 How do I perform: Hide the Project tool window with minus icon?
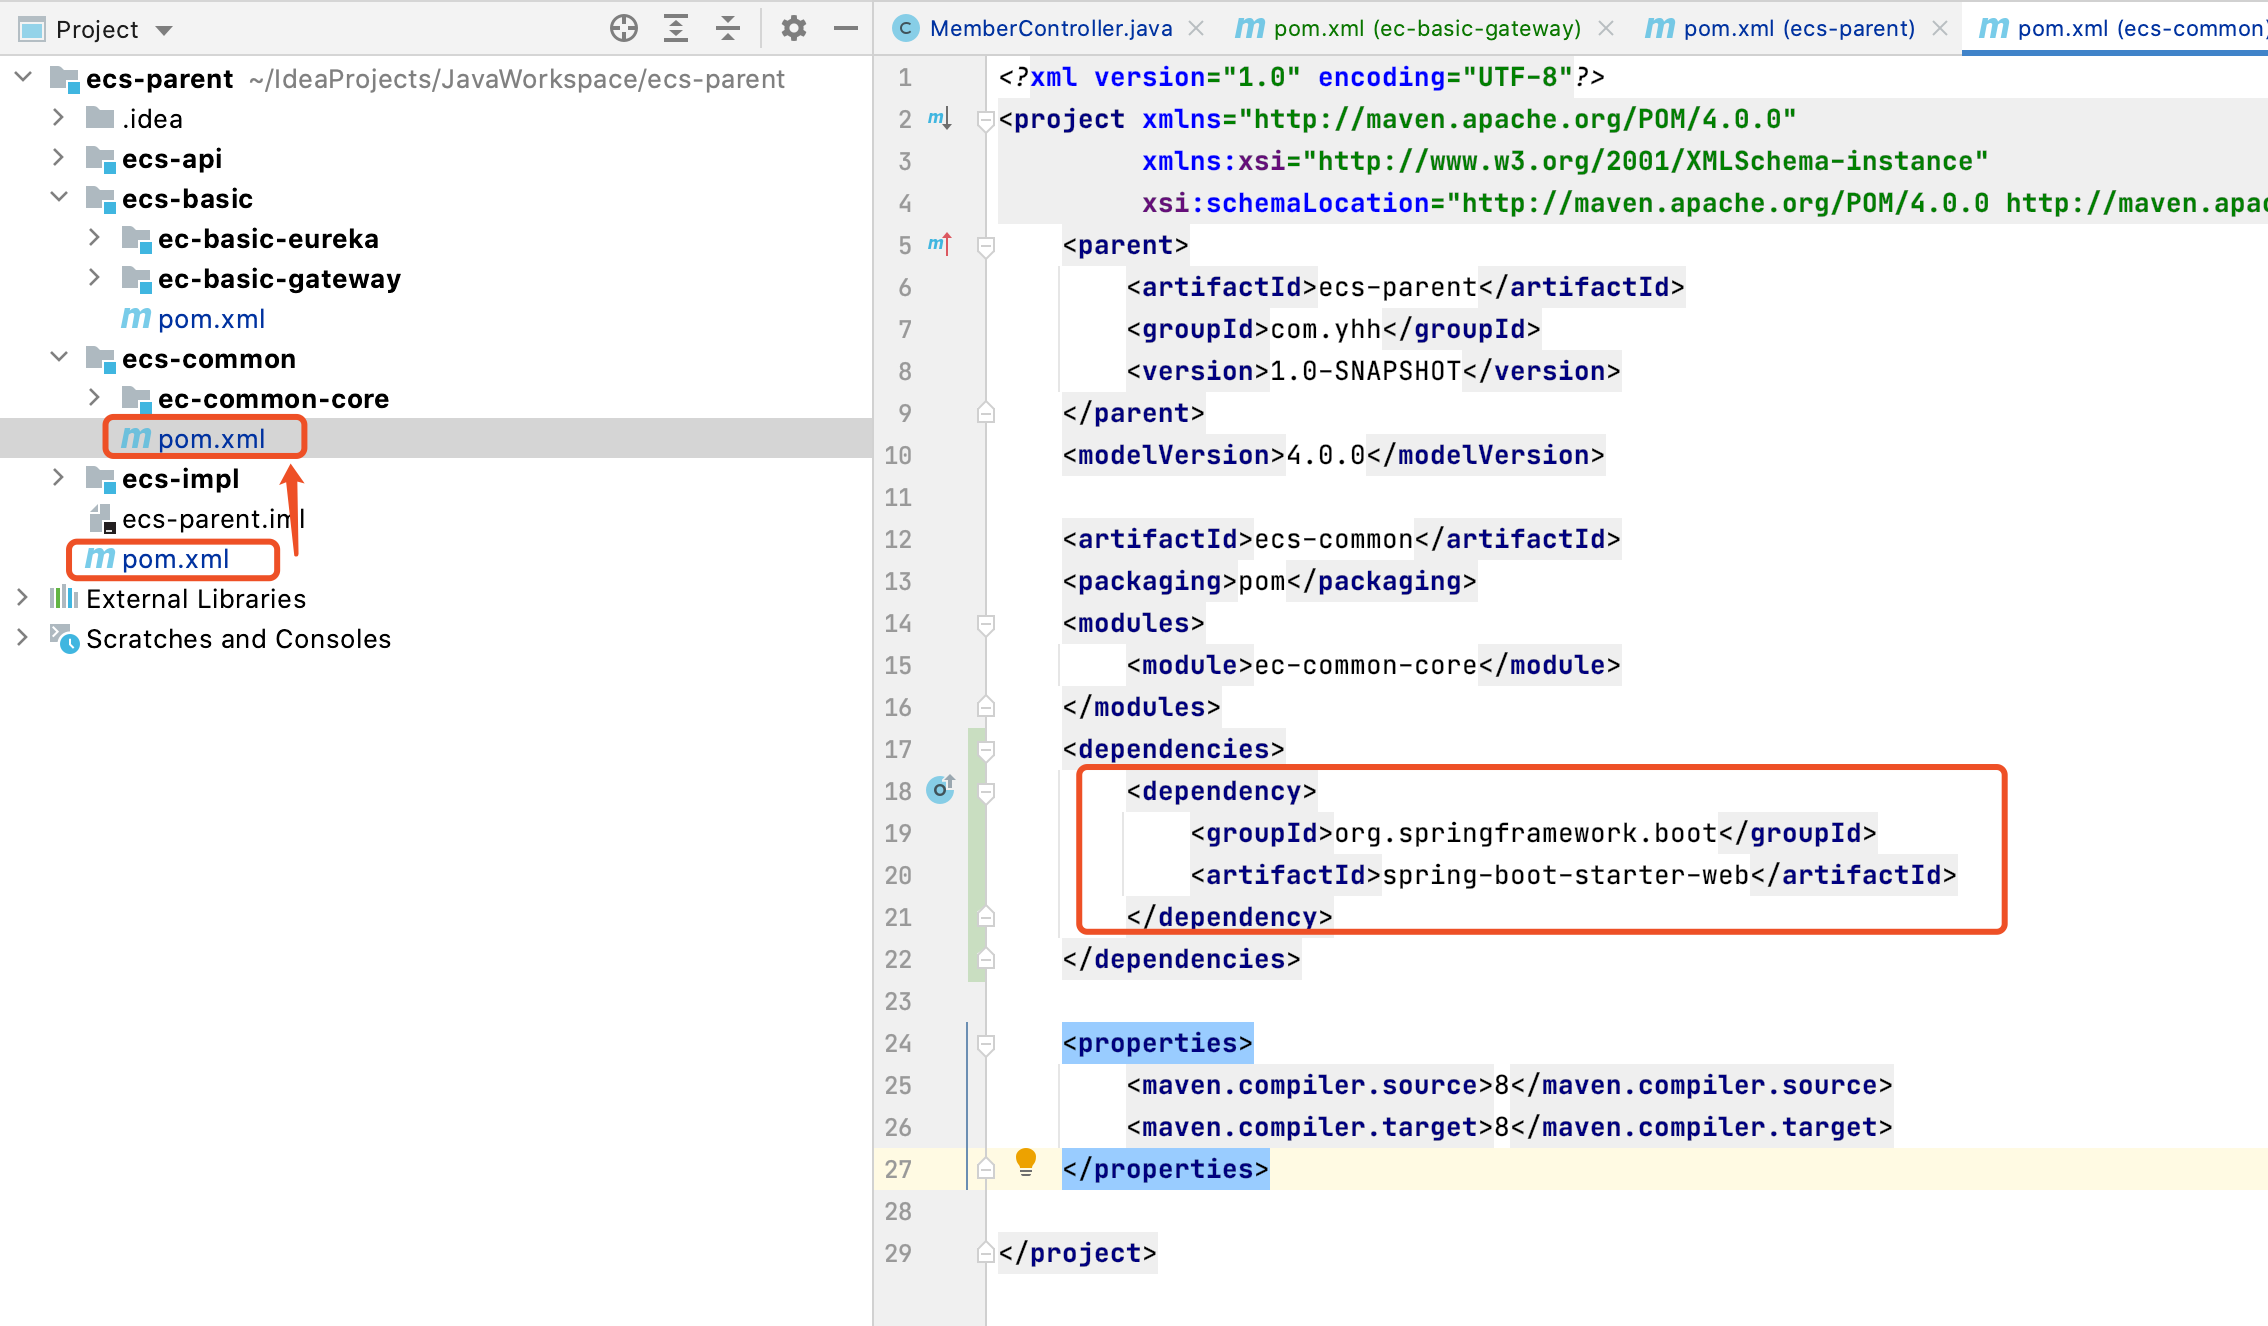click(846, 28)
